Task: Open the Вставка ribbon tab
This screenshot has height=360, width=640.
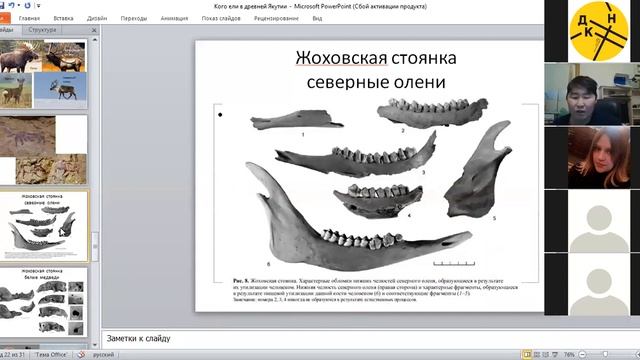Action: [x=63, y=18]
